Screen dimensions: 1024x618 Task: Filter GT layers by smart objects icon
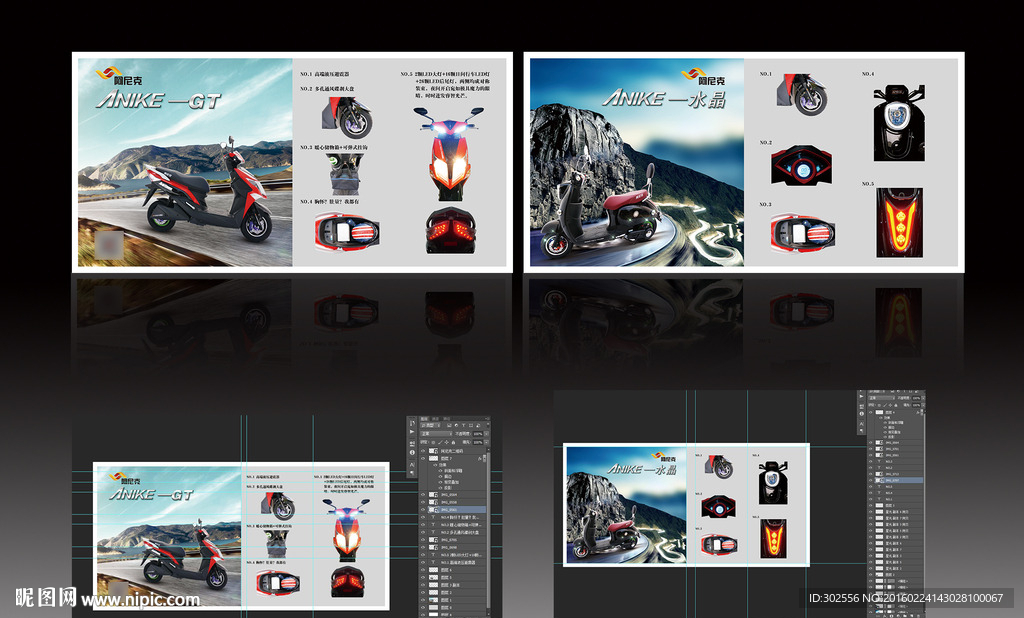pos(478,425)
